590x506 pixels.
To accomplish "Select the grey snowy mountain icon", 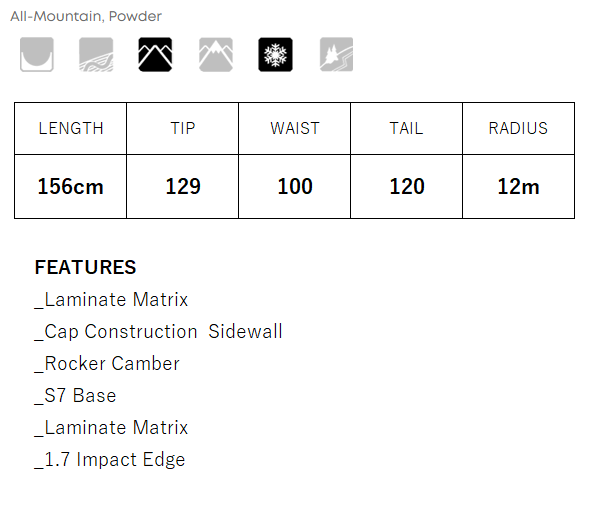I will click(216, 54).
